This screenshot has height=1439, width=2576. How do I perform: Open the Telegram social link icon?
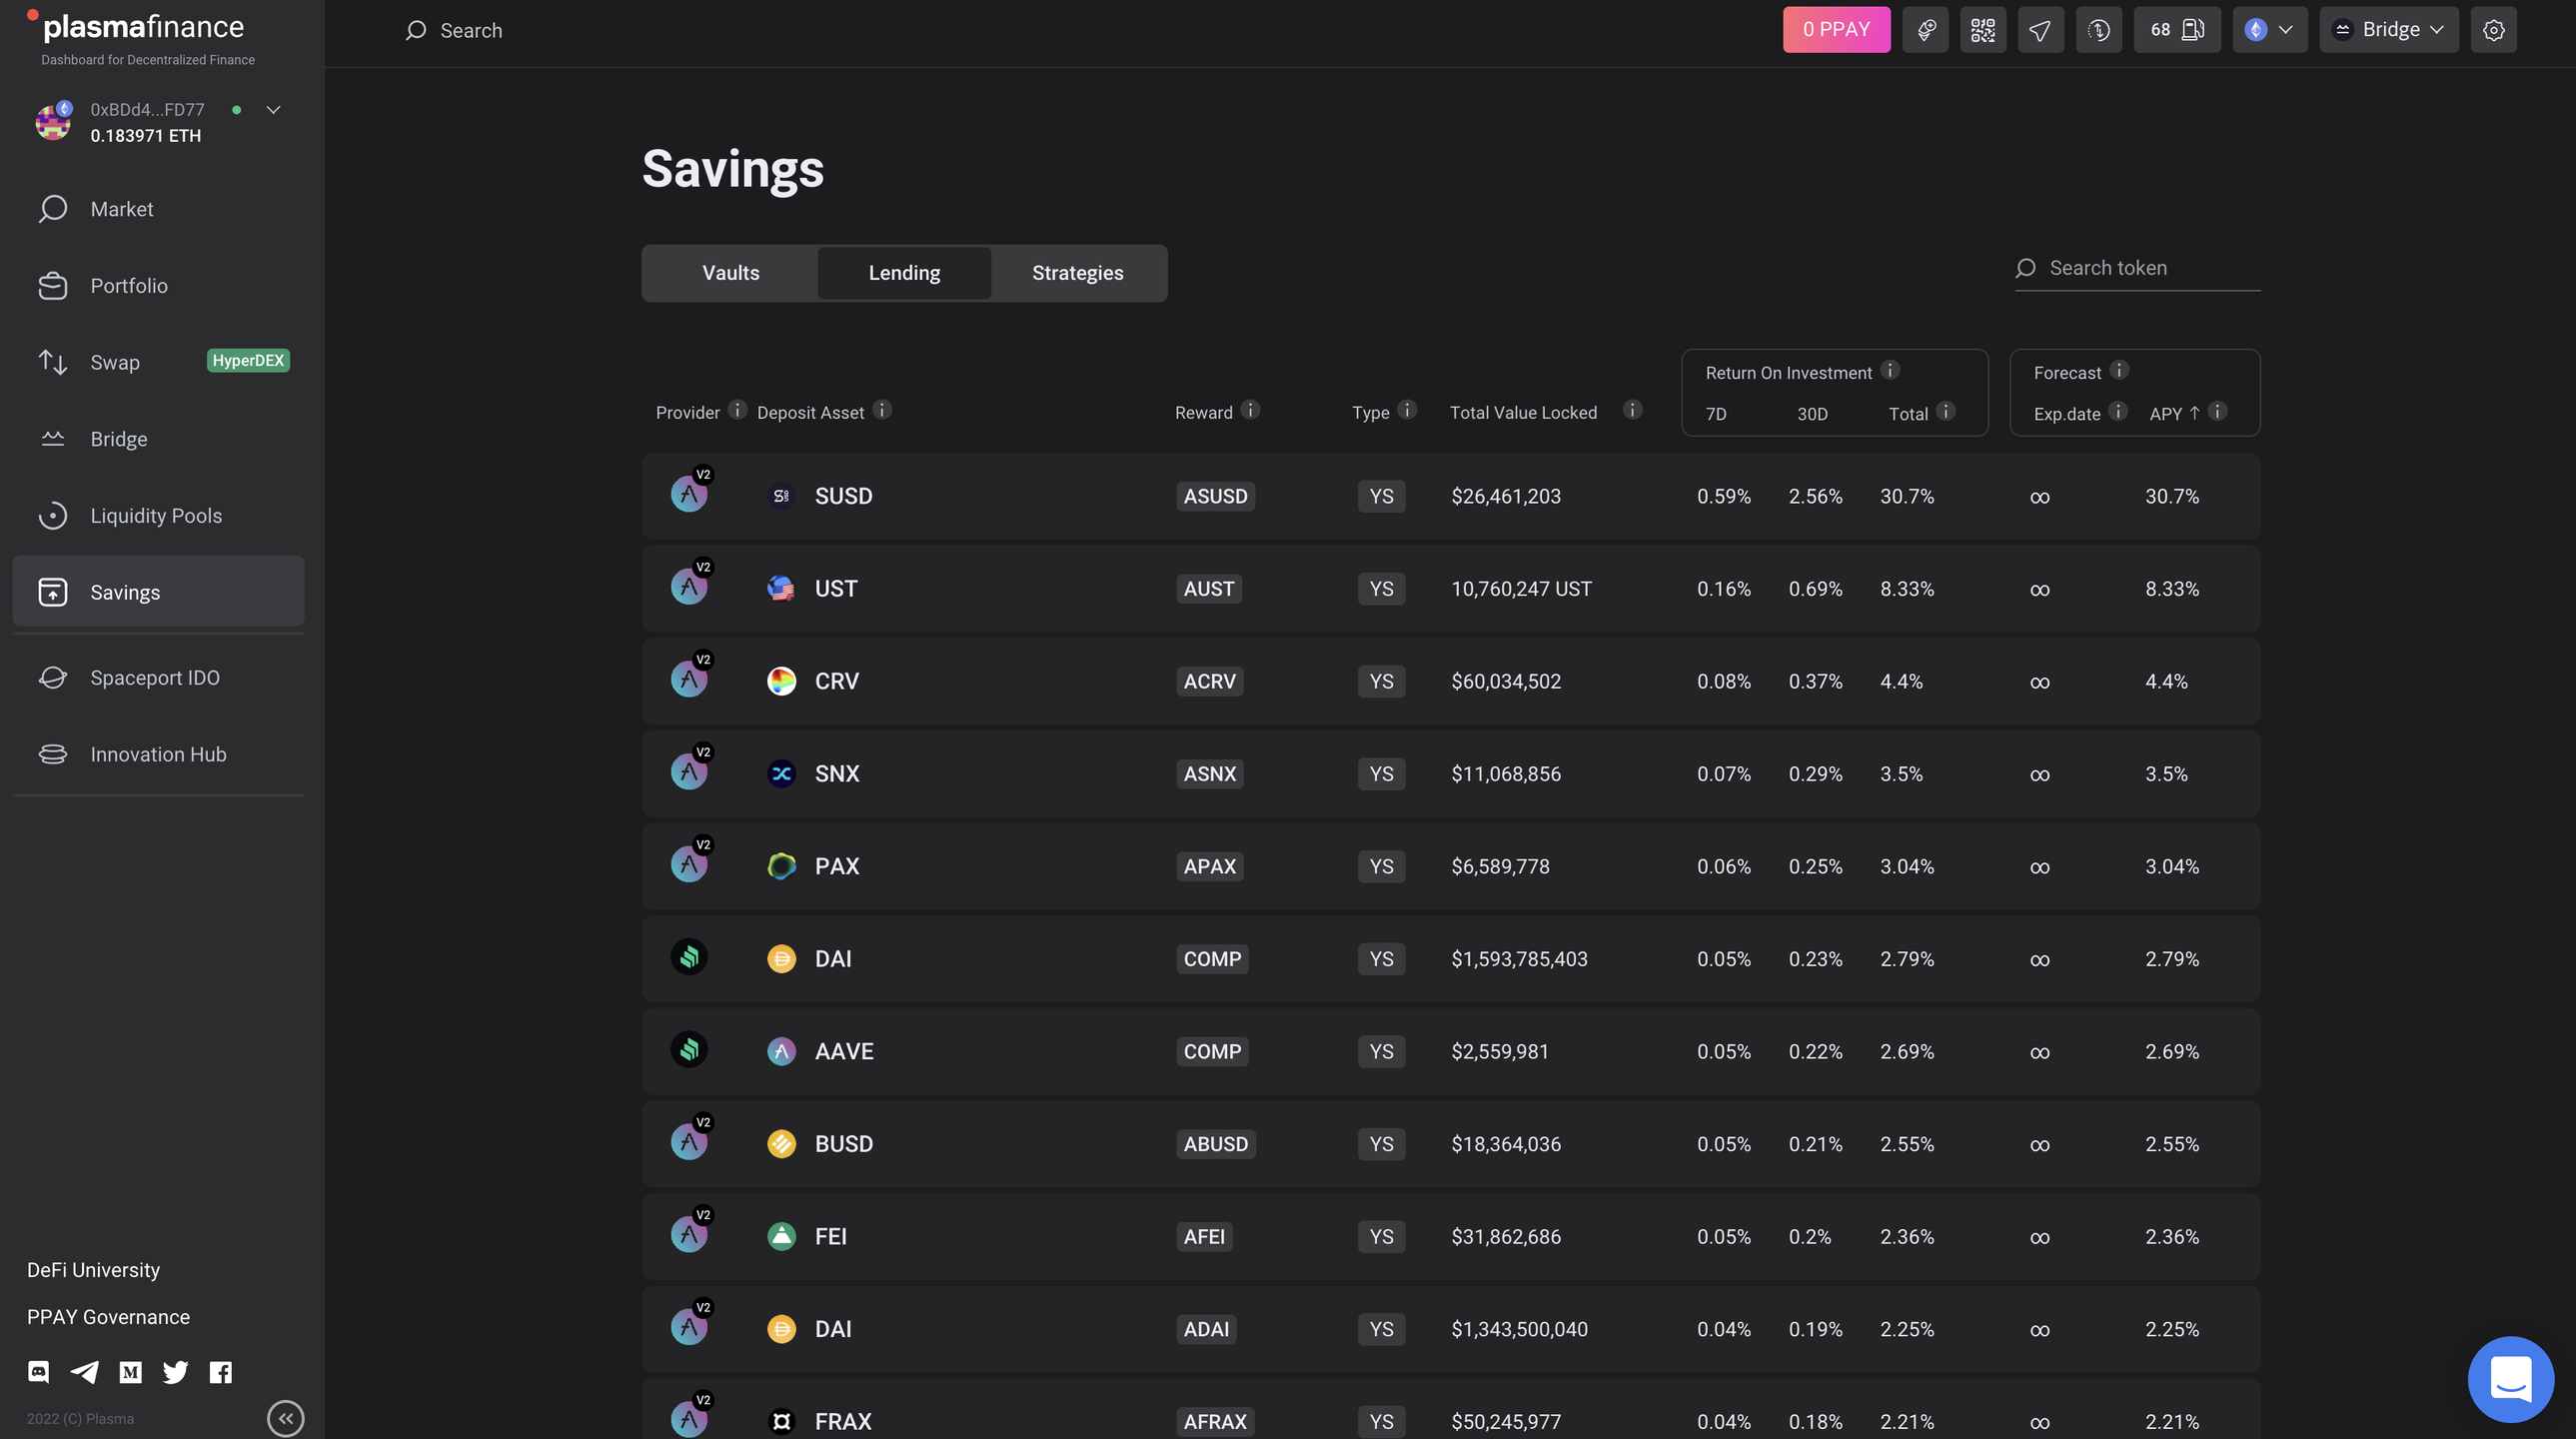[84, 1372]
